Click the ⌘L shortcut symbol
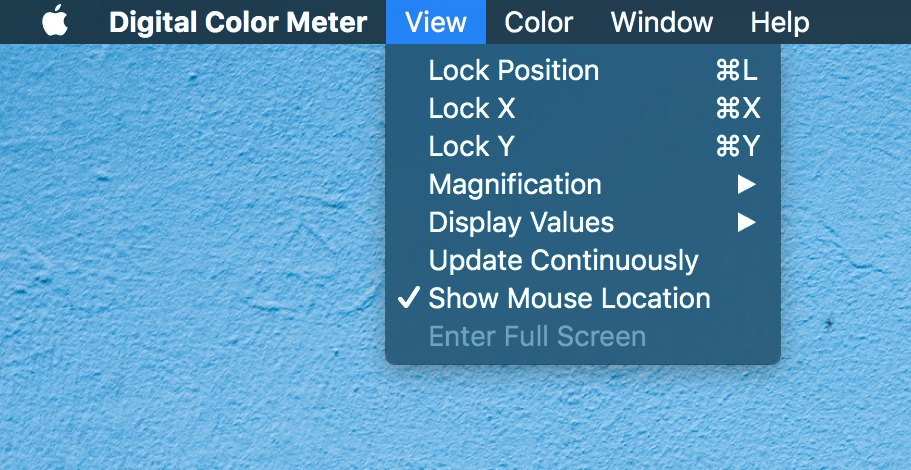 tap(737, 70)
